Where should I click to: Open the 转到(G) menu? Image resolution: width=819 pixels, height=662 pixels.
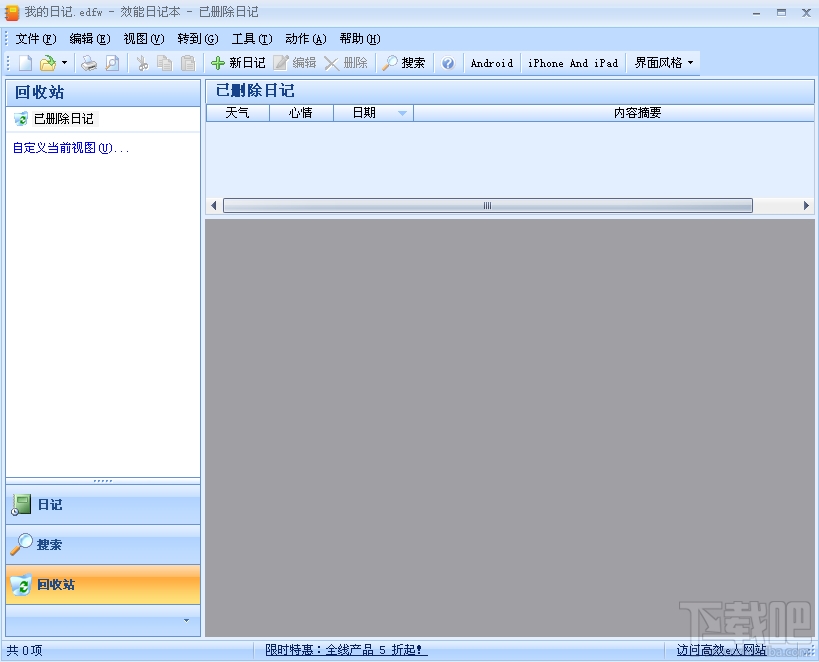197,39
